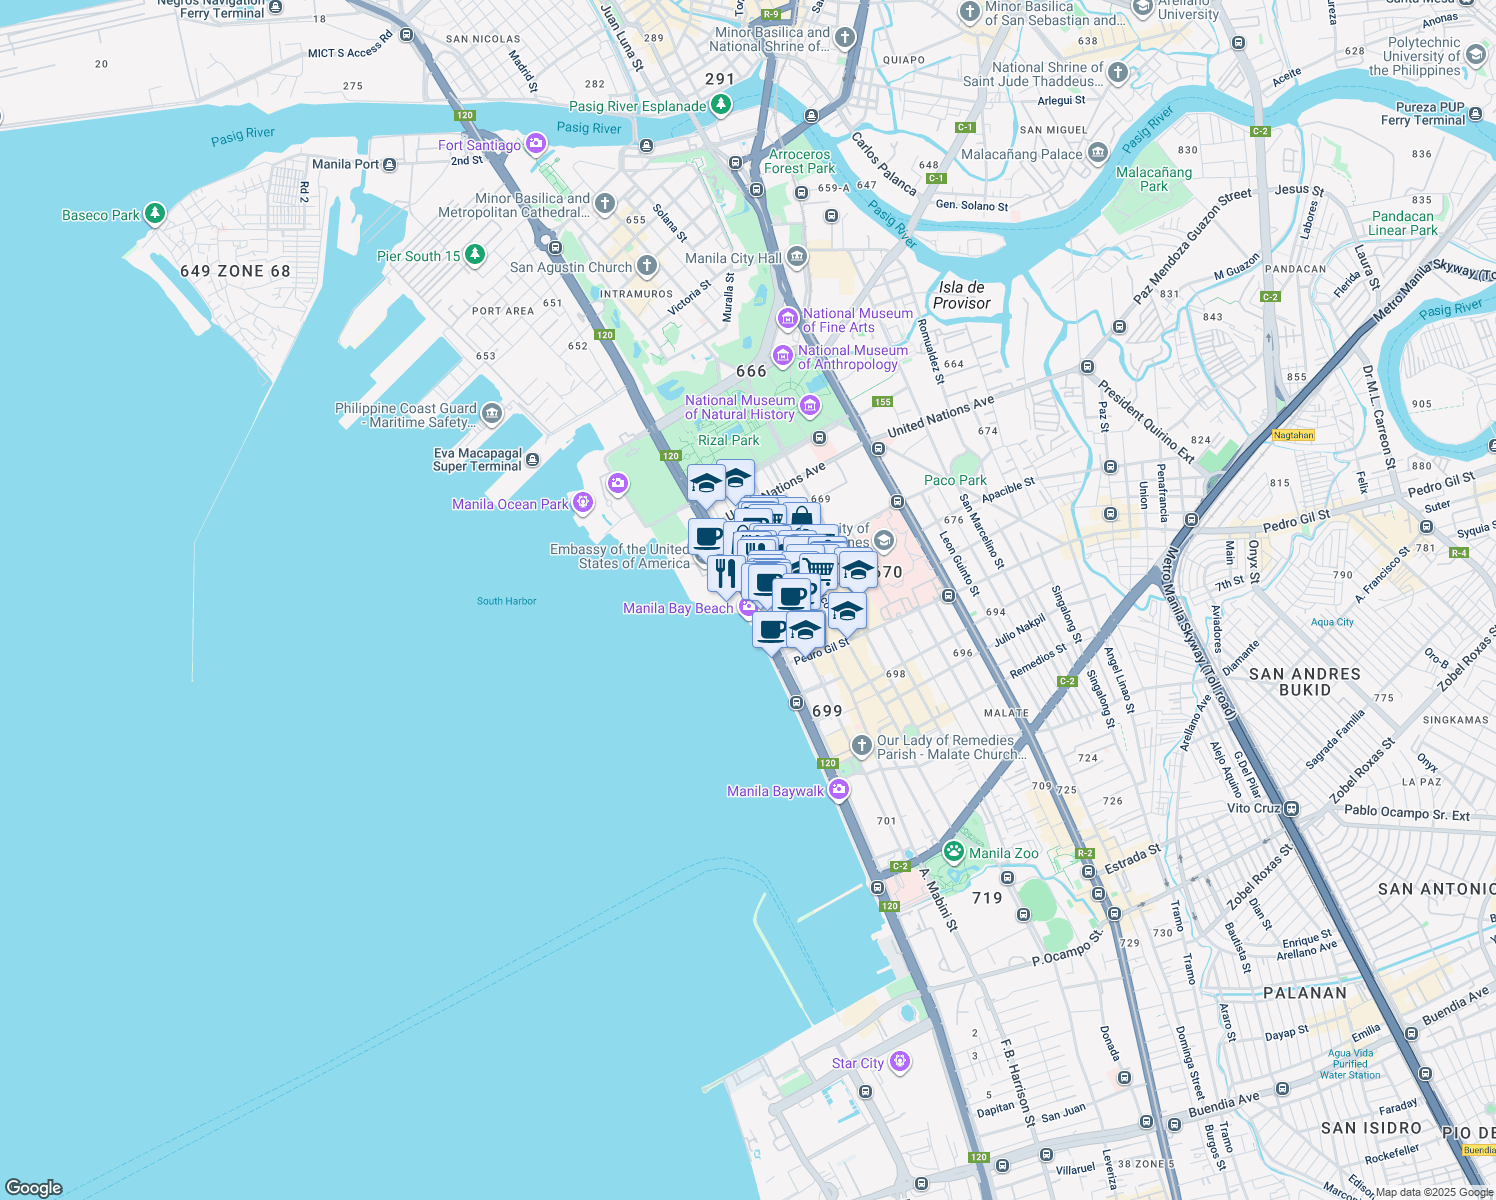The width and height of the screenshot is (1496, 1200).
Task: Select the 'Paco Park' label
Action: [x=955, y=480]
